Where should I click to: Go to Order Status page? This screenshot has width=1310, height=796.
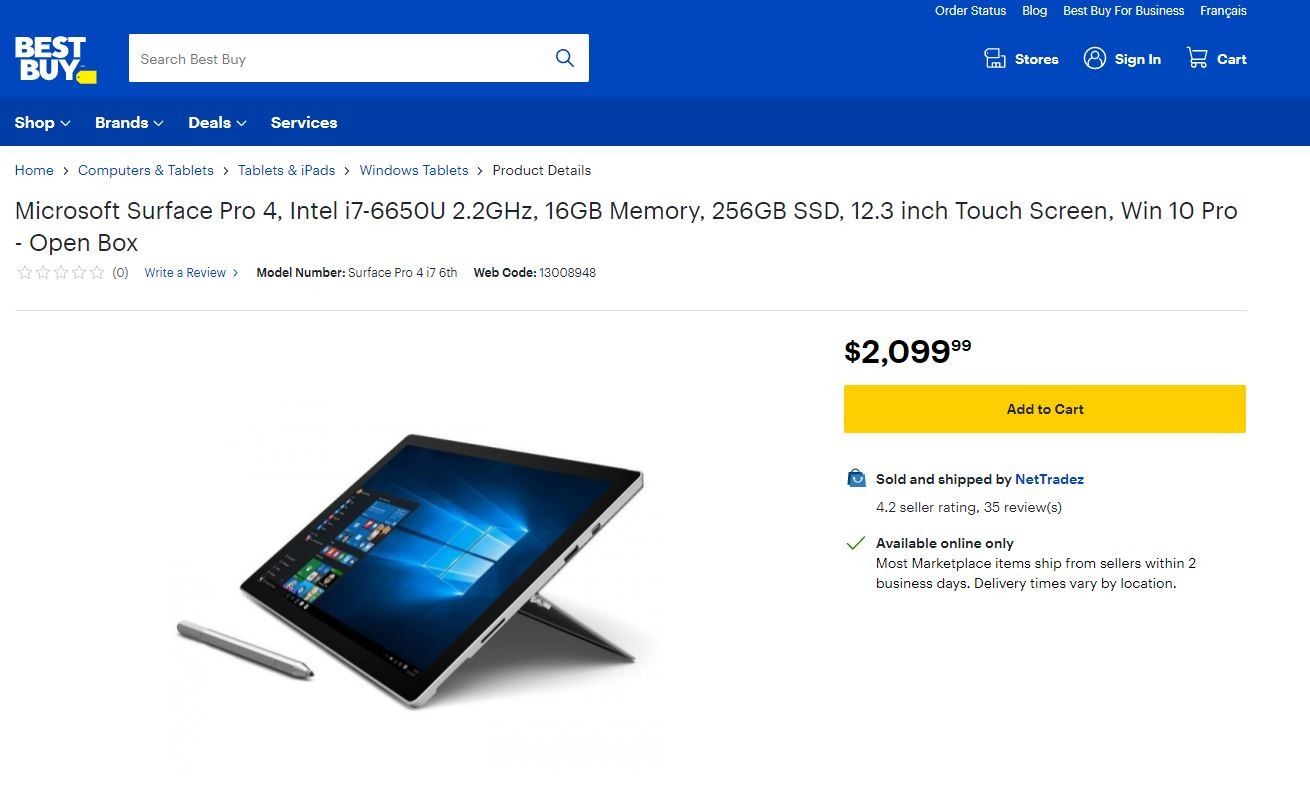click(x=970, y=11)
